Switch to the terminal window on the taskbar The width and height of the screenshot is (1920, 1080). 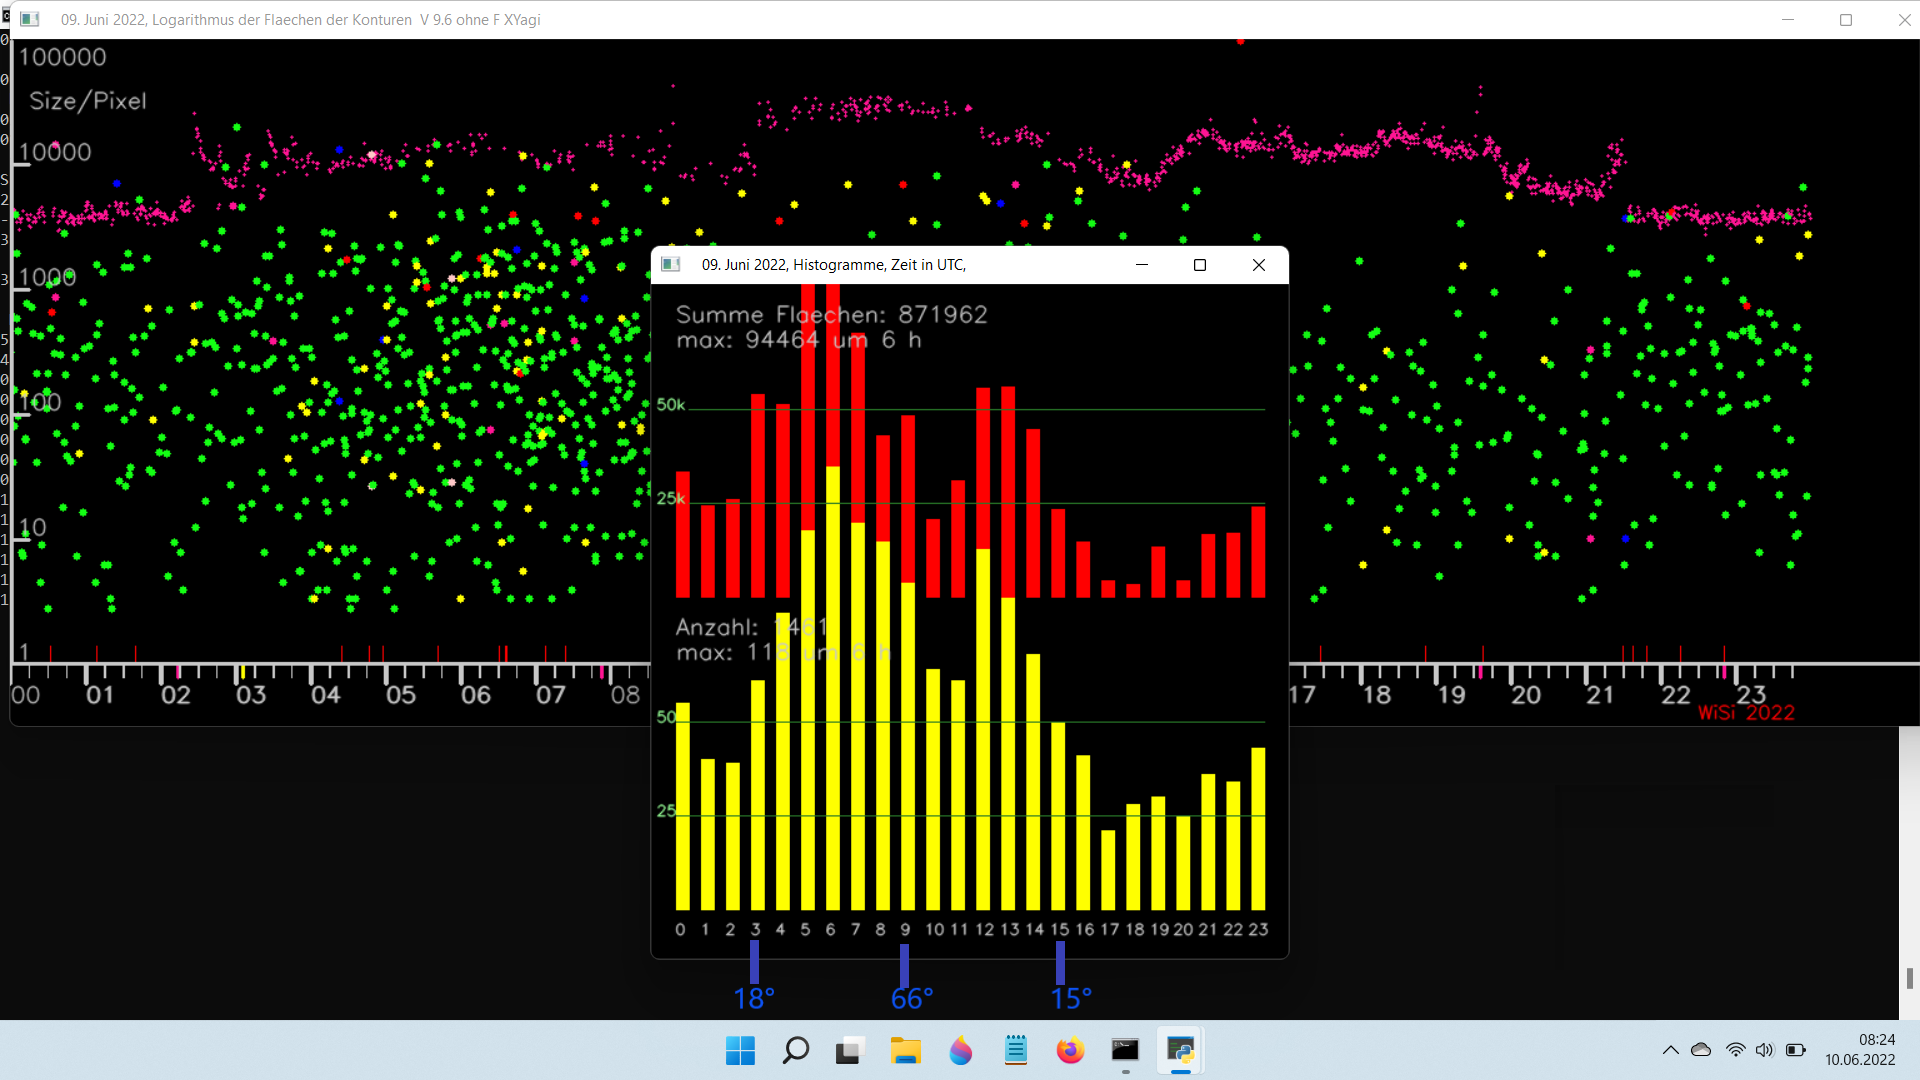point(1125,1051)
